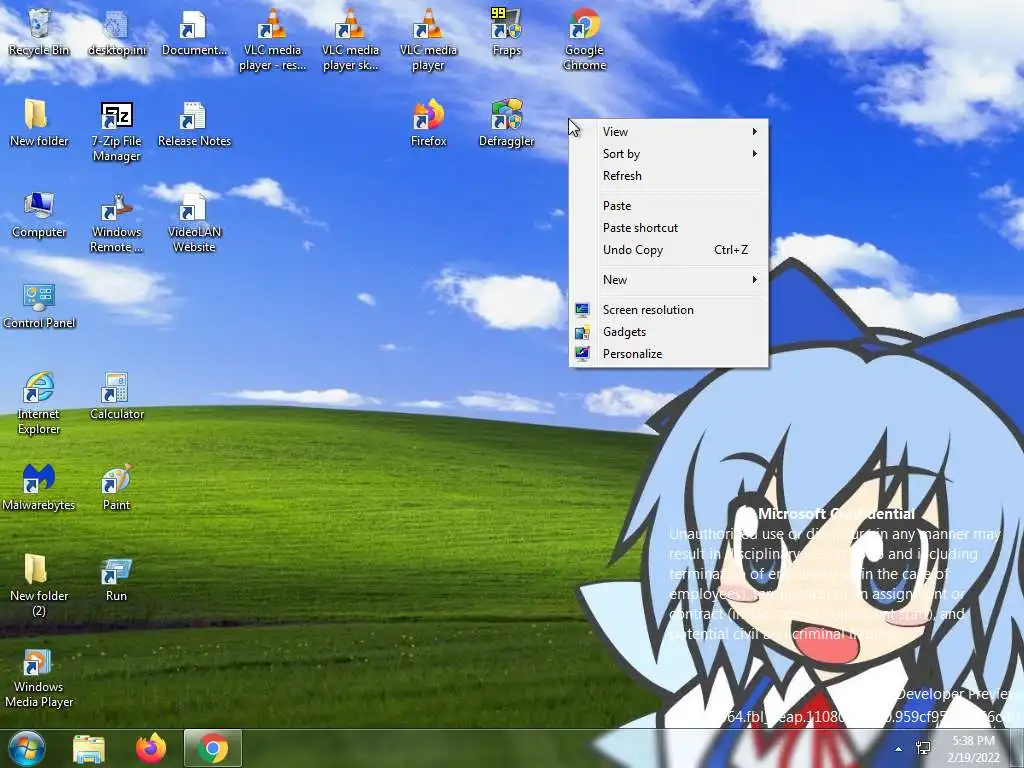This screenshot has width=1024, height=768.
Task: Select the Run shortcut icon
Action: (x=116, y=579)
